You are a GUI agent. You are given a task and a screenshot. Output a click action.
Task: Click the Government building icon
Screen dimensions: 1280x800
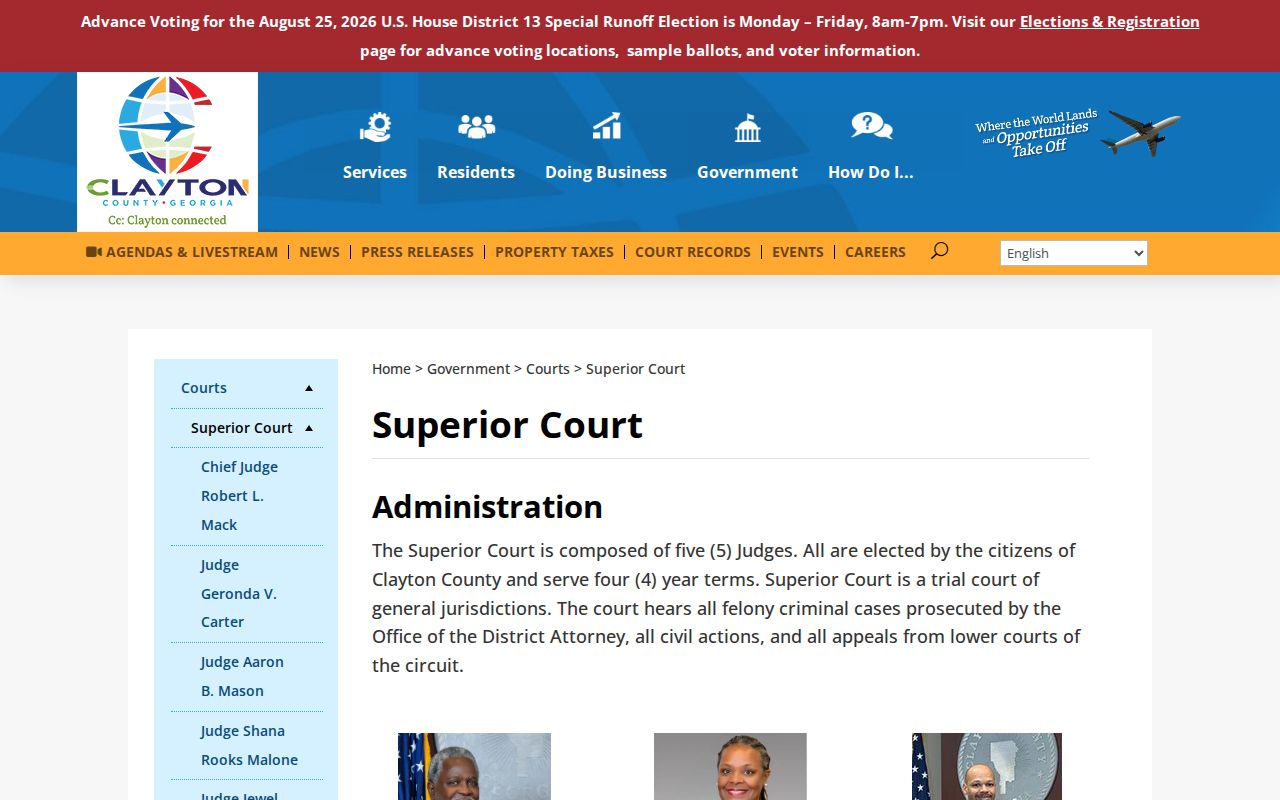[747, 127]
